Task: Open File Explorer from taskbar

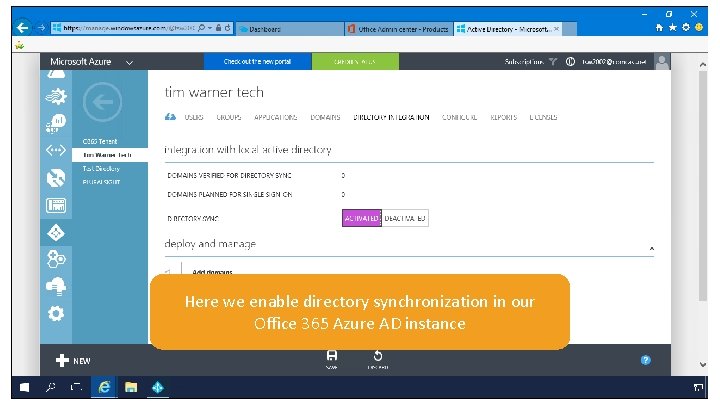Action: [131, 388]
